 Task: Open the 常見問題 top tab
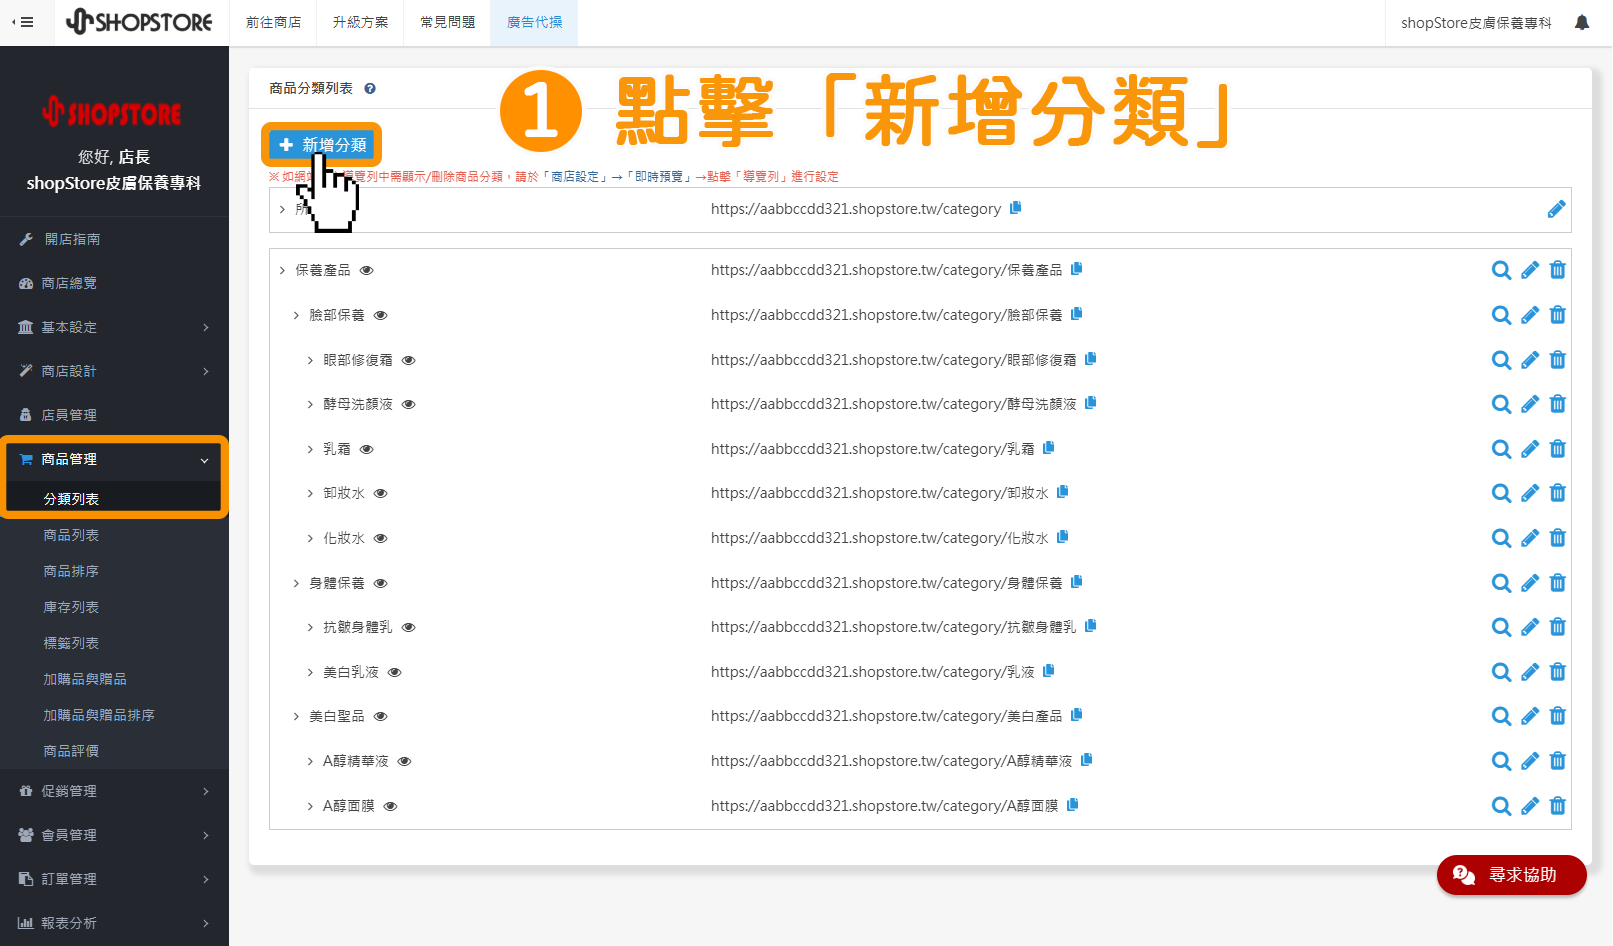click(447, 22)
